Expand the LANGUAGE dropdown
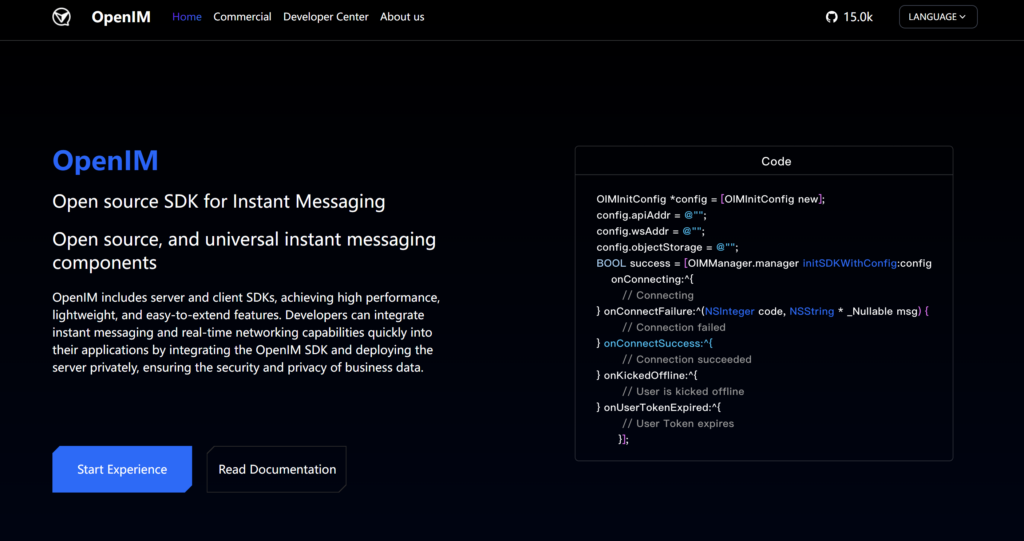Image resolution: width=1024 pixels, height=541 pixels. [937, 17]
